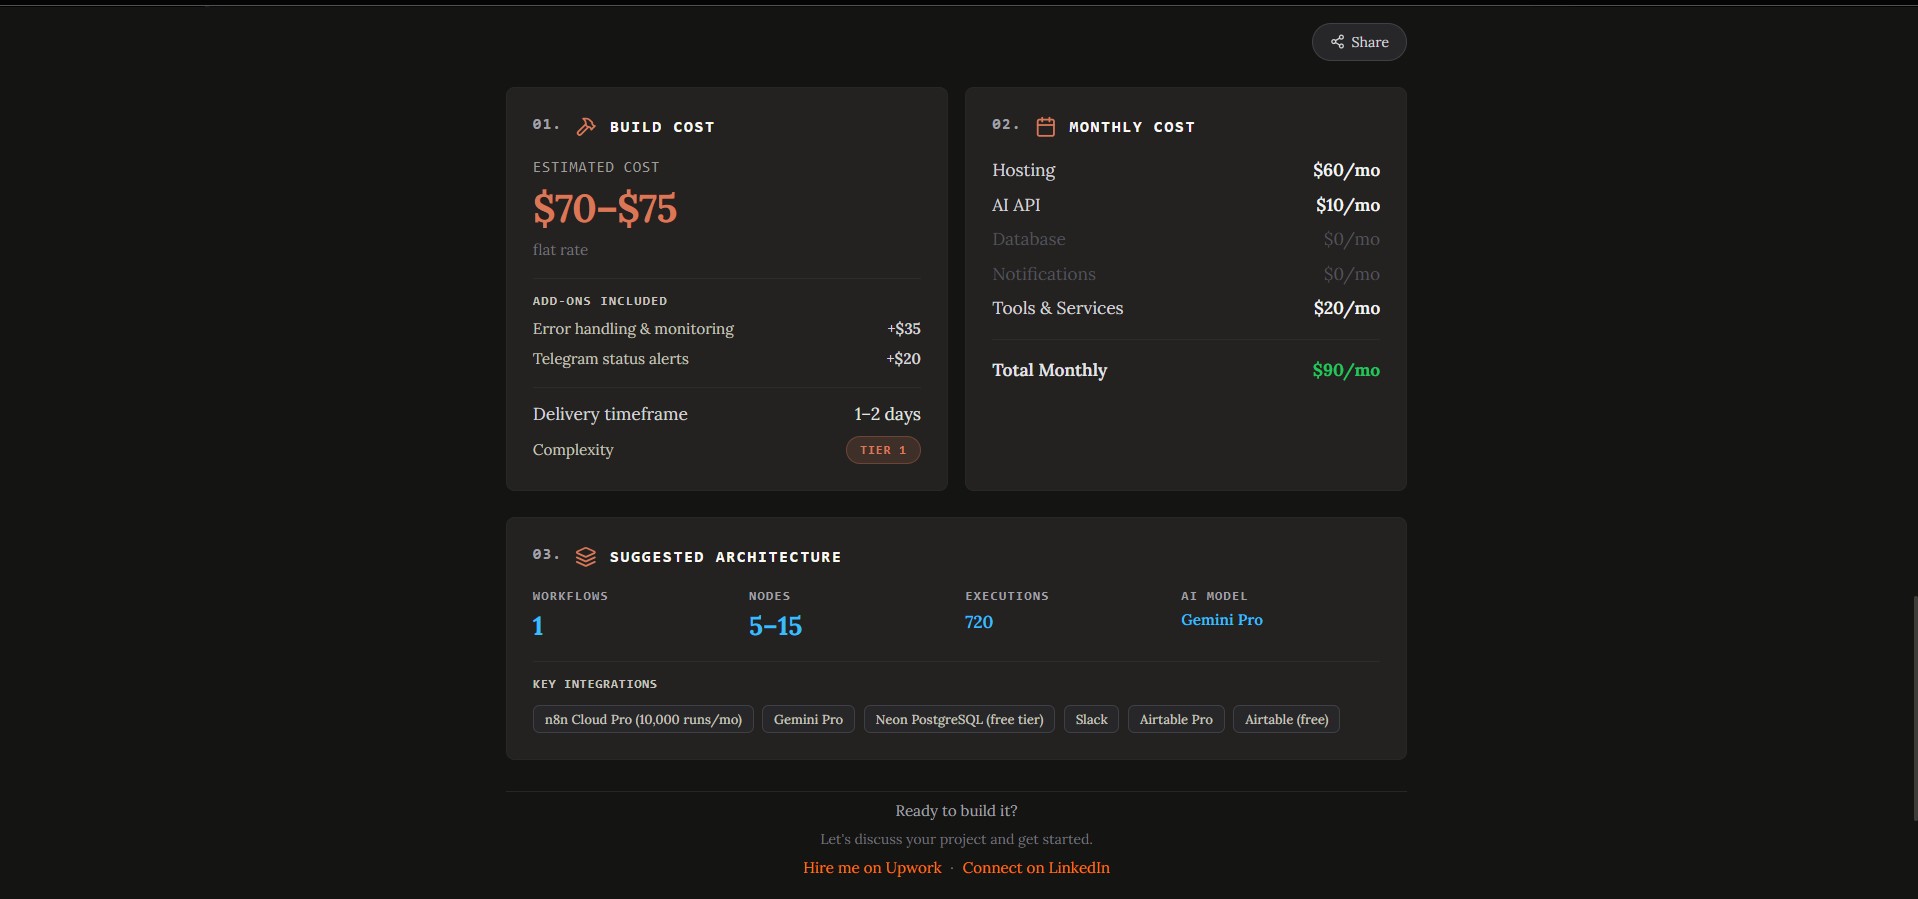Click the calendar icon beside Monthly Cost
The image size is (1918, 899).
[x=1045, y=126]
